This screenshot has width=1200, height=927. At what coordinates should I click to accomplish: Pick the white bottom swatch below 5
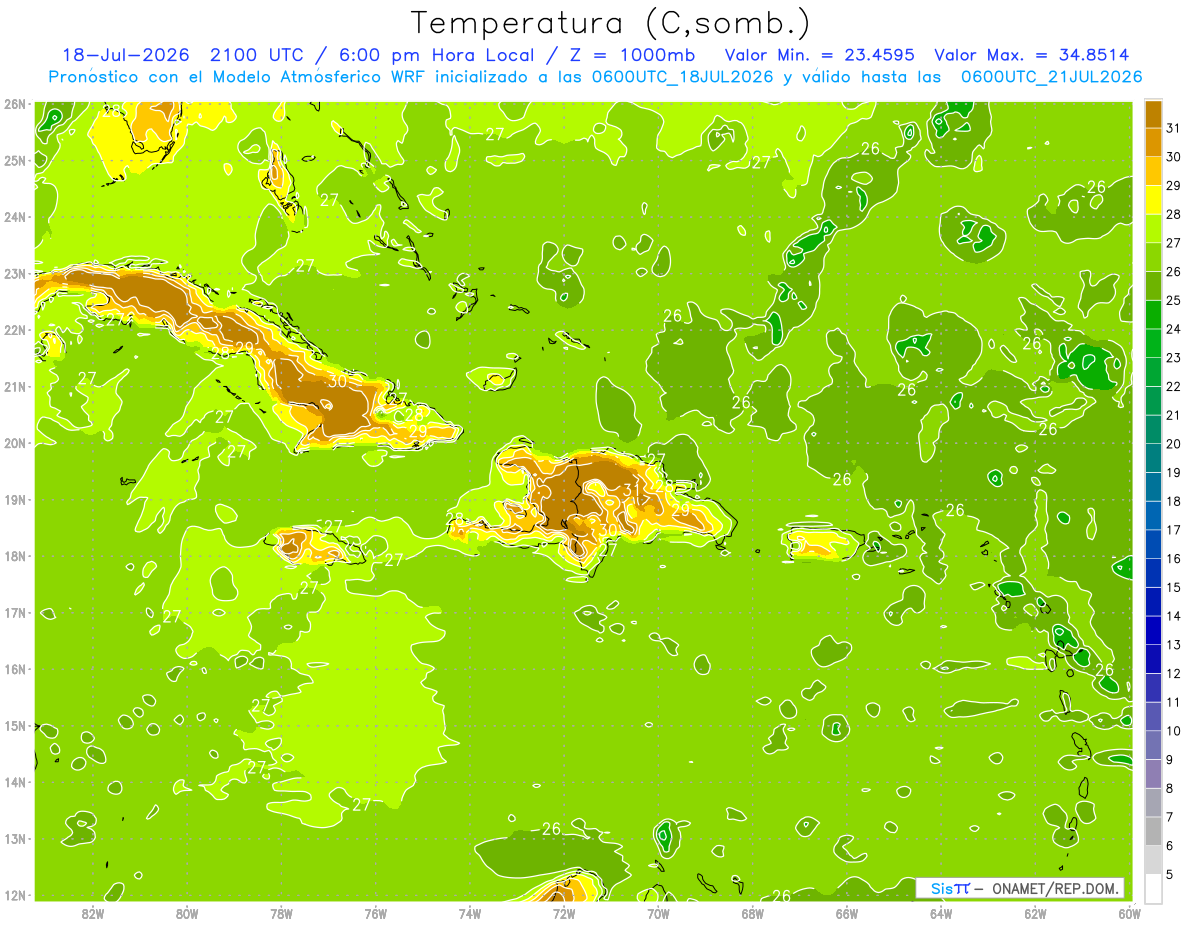(1153, 888)
